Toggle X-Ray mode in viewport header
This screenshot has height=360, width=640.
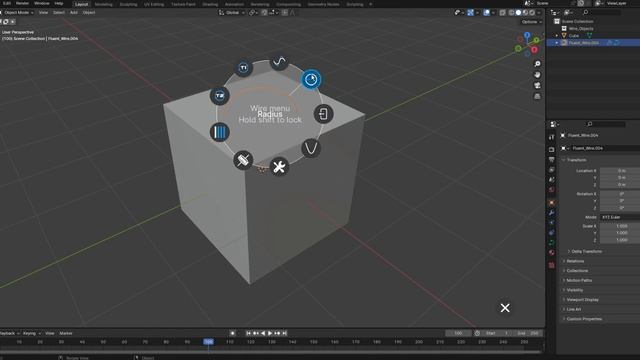pyautogui.click(x=503, y=13)
